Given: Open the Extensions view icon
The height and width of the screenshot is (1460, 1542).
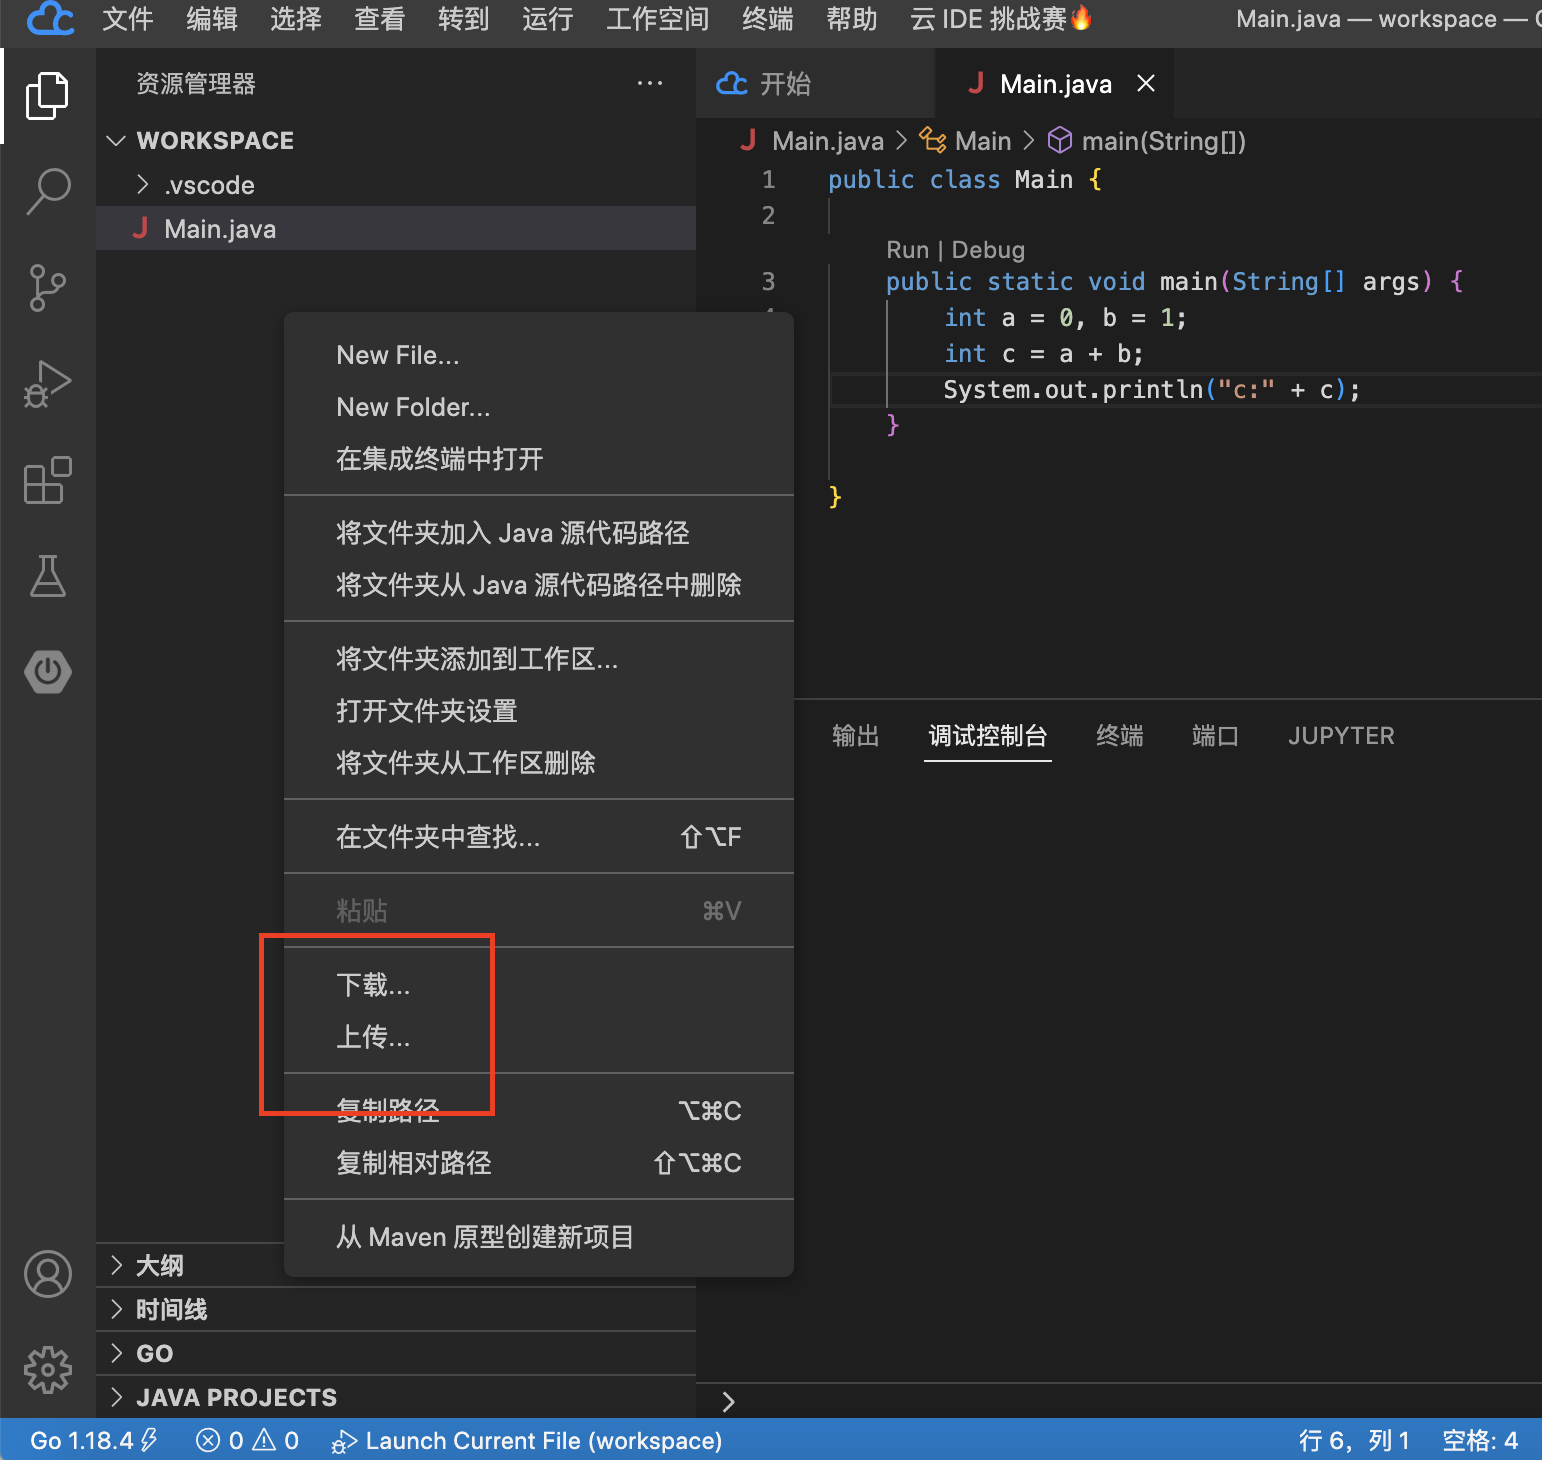Looking at the screenshot, I should [47, 480].
